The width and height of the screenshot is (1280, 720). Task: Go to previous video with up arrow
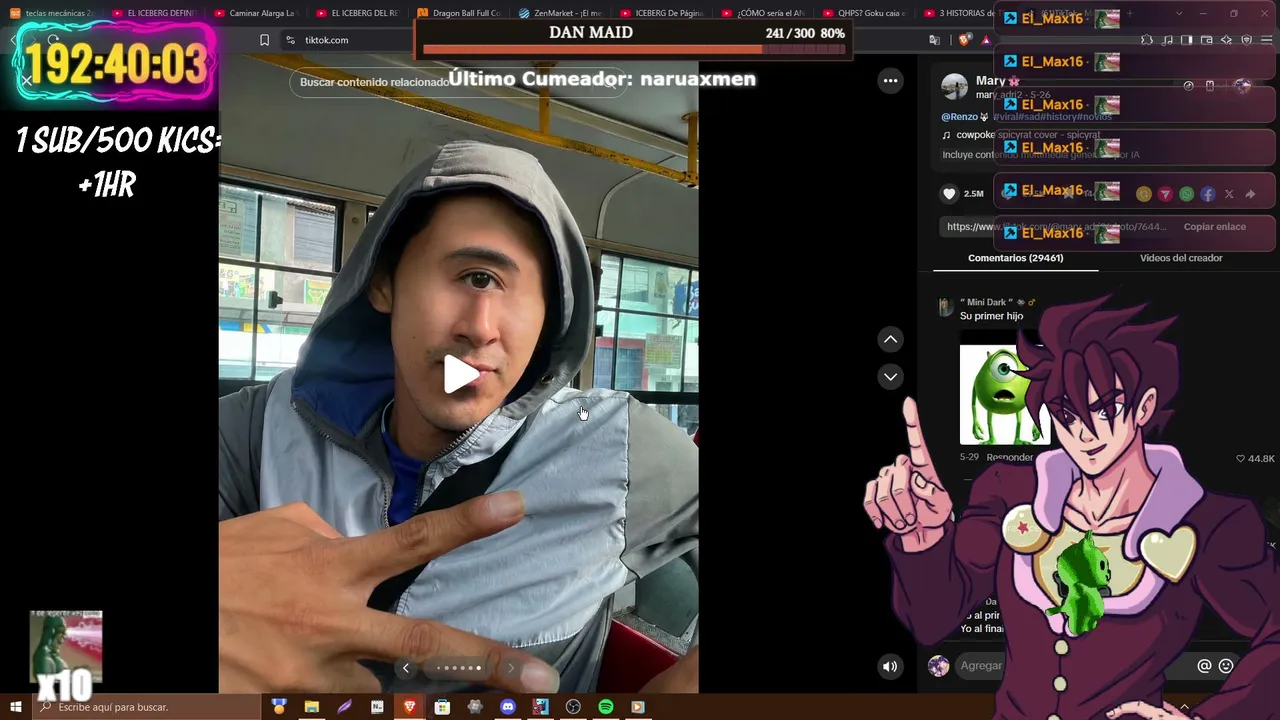(x=890, y=340)
